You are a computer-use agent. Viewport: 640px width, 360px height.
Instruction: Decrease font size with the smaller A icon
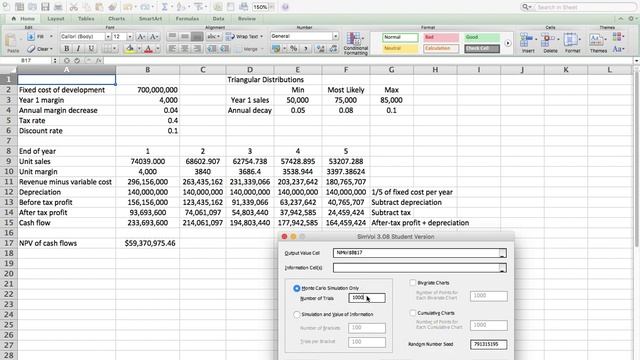click(153, 37)
